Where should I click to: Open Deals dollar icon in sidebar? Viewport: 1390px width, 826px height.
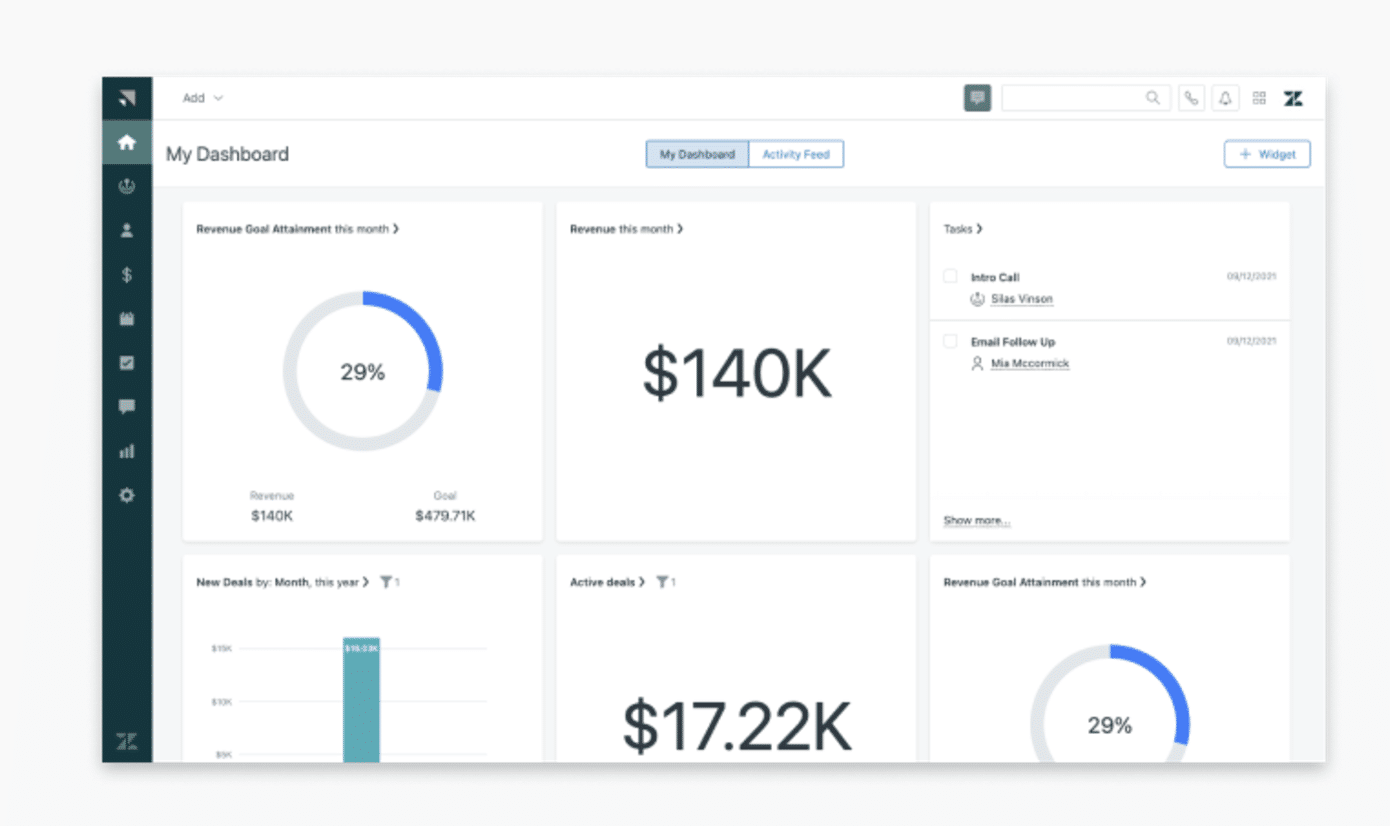[127, 275]
